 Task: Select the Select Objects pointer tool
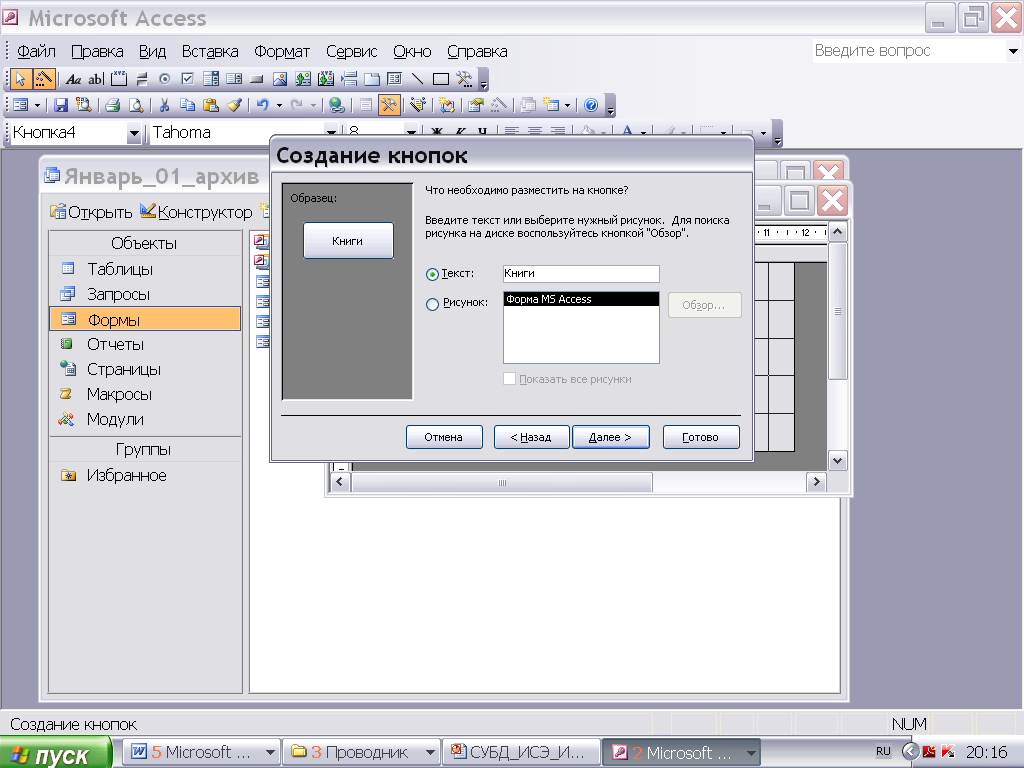(x=20, y=79)
